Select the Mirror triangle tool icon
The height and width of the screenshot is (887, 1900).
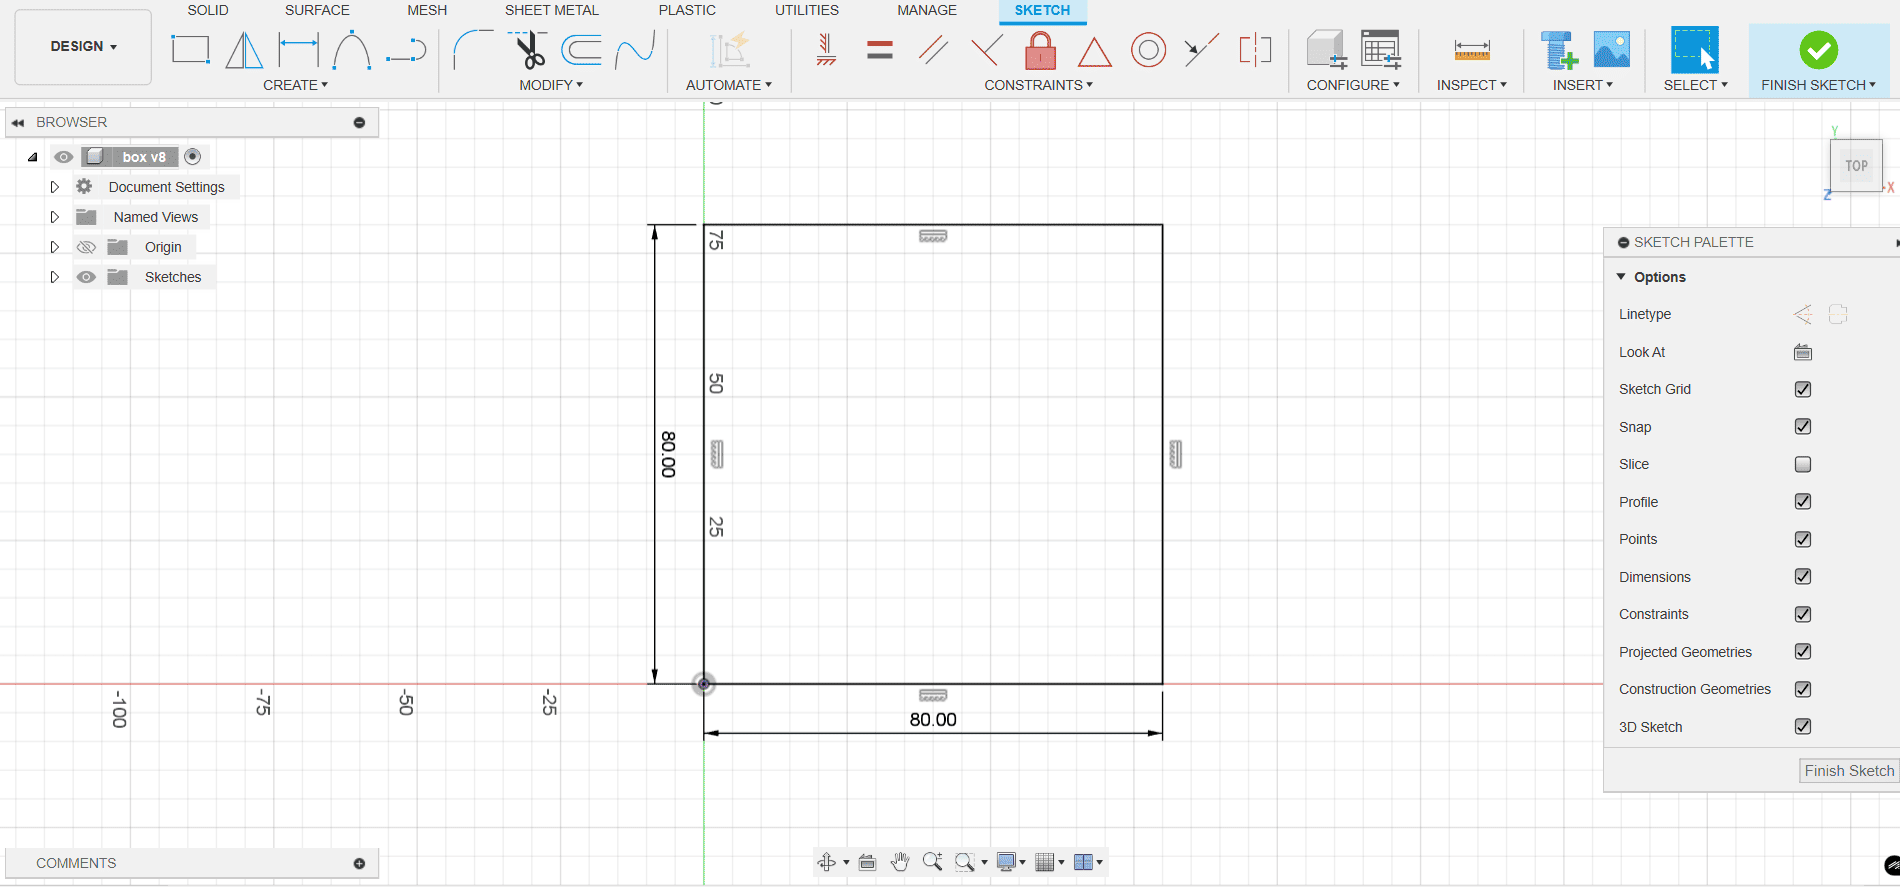pos(244,49)
